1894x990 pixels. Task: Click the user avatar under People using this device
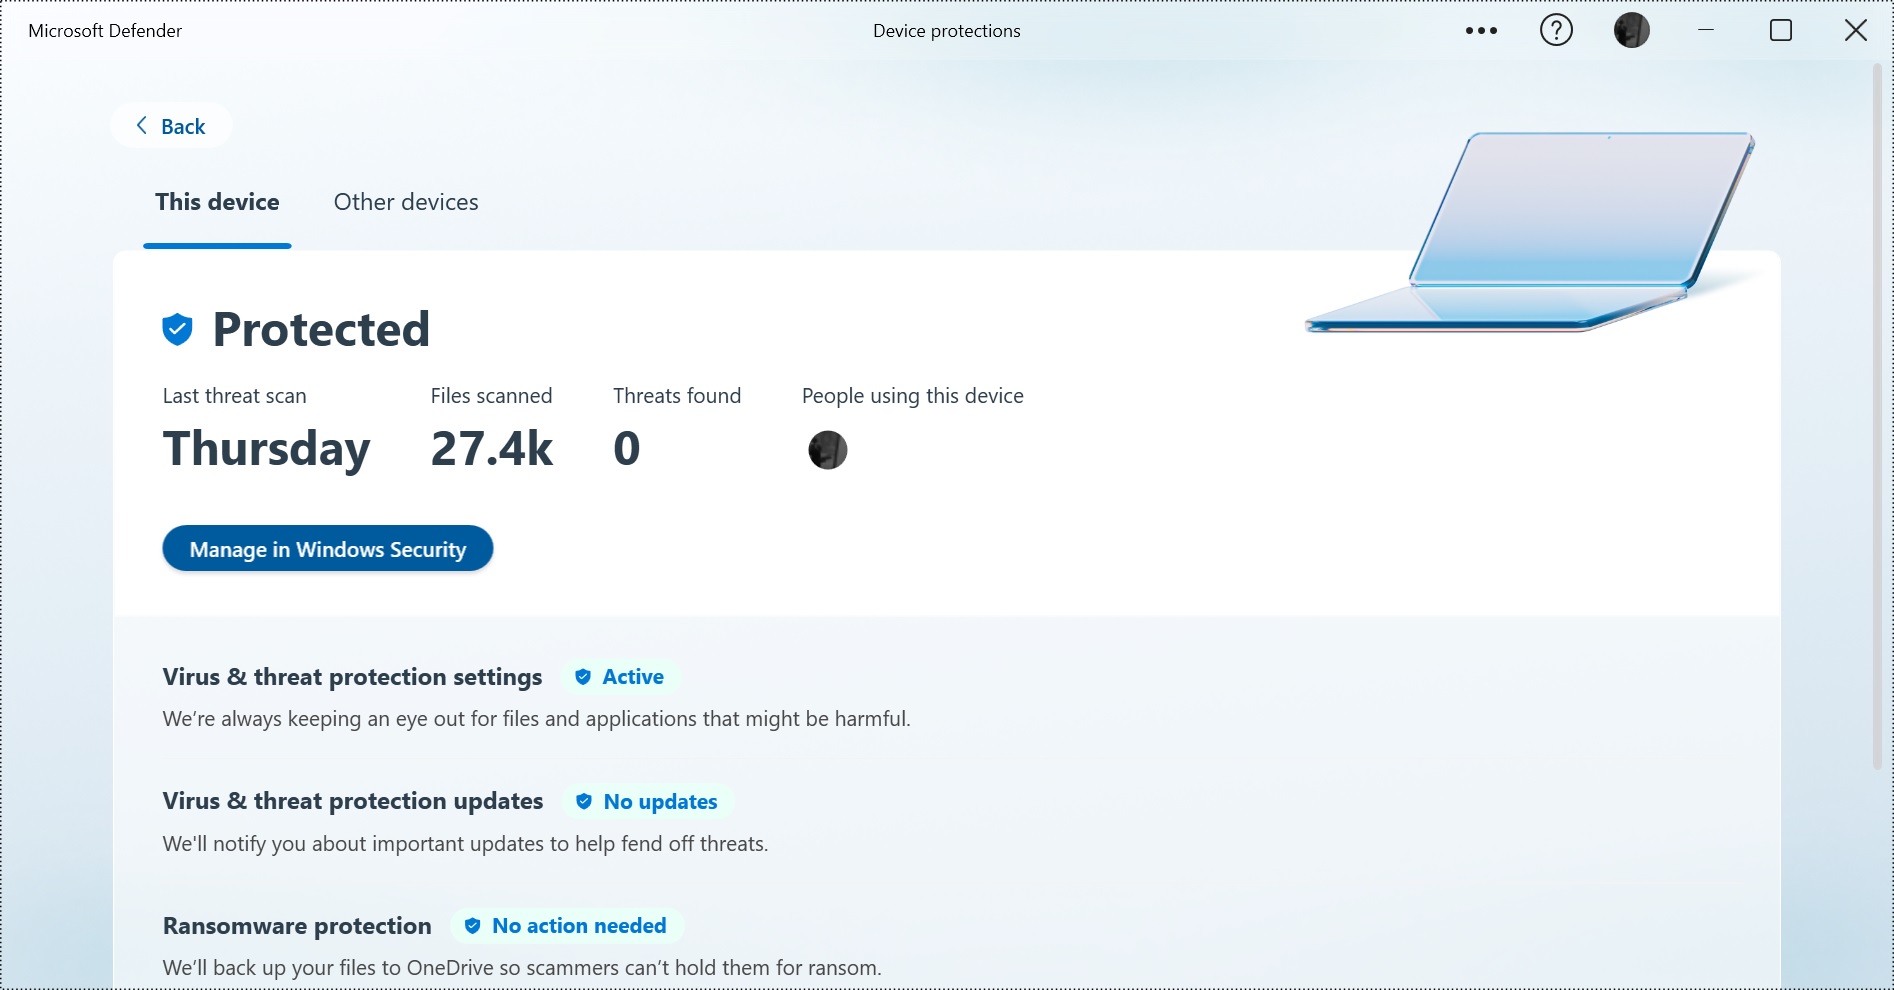(827, 450)
